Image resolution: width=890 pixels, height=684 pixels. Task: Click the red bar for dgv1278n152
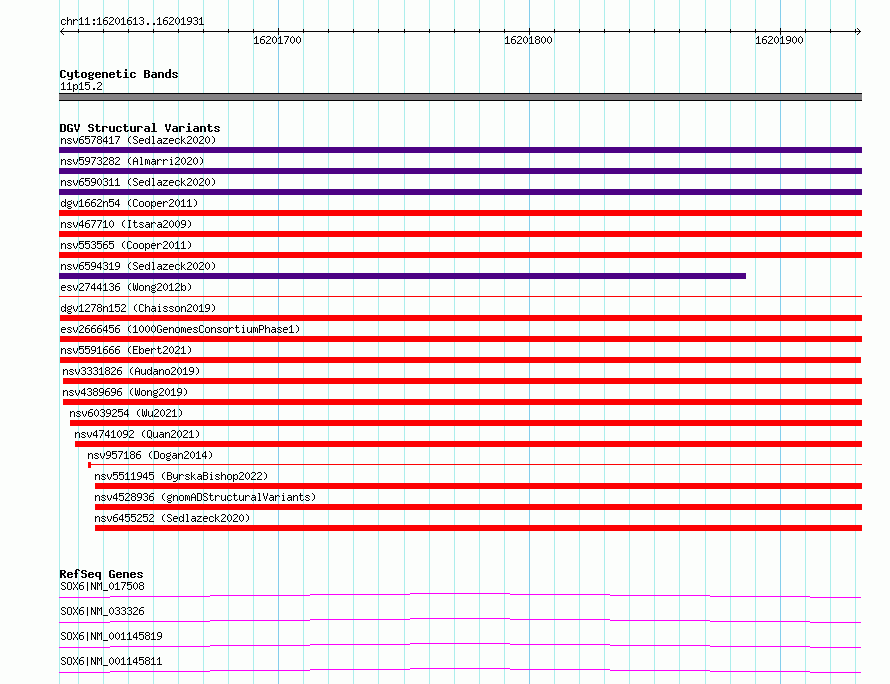(x=460, y=318)
